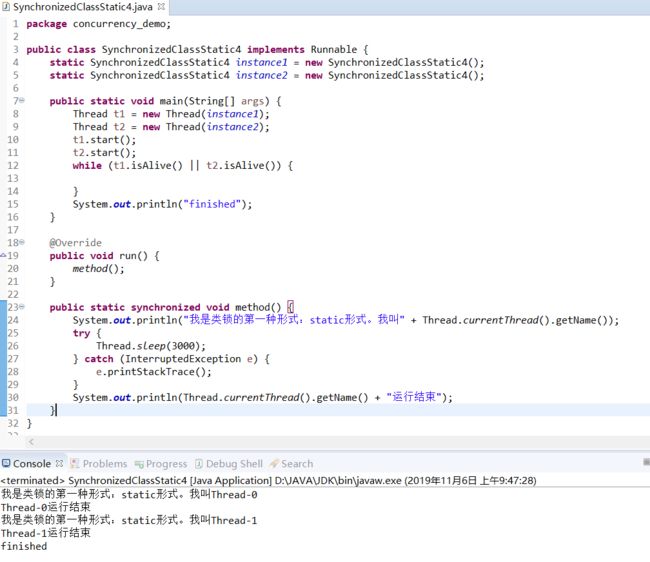This screenshot has height=562, width=650.
Task: Collapse the @Override fold at line 18
Action: click(22, 242)
